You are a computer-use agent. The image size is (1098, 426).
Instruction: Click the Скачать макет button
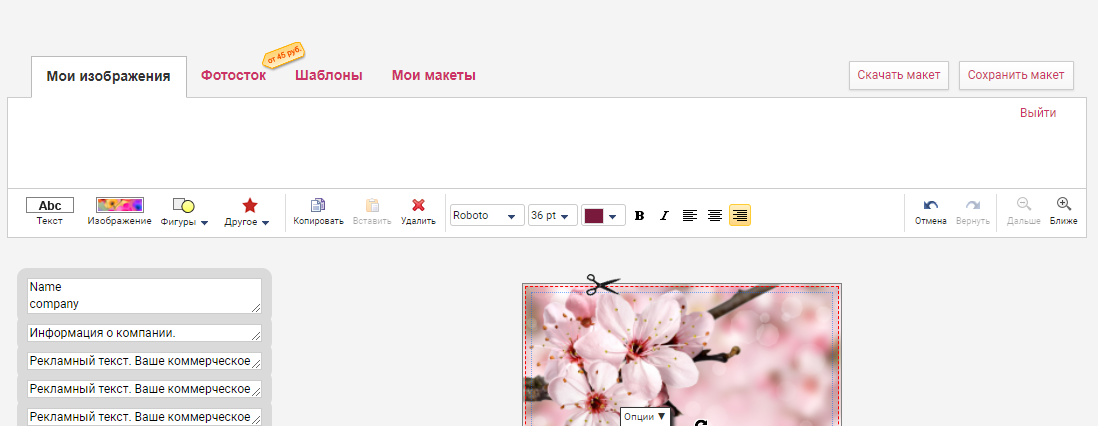pyautogui.click(x=899, y=76)
